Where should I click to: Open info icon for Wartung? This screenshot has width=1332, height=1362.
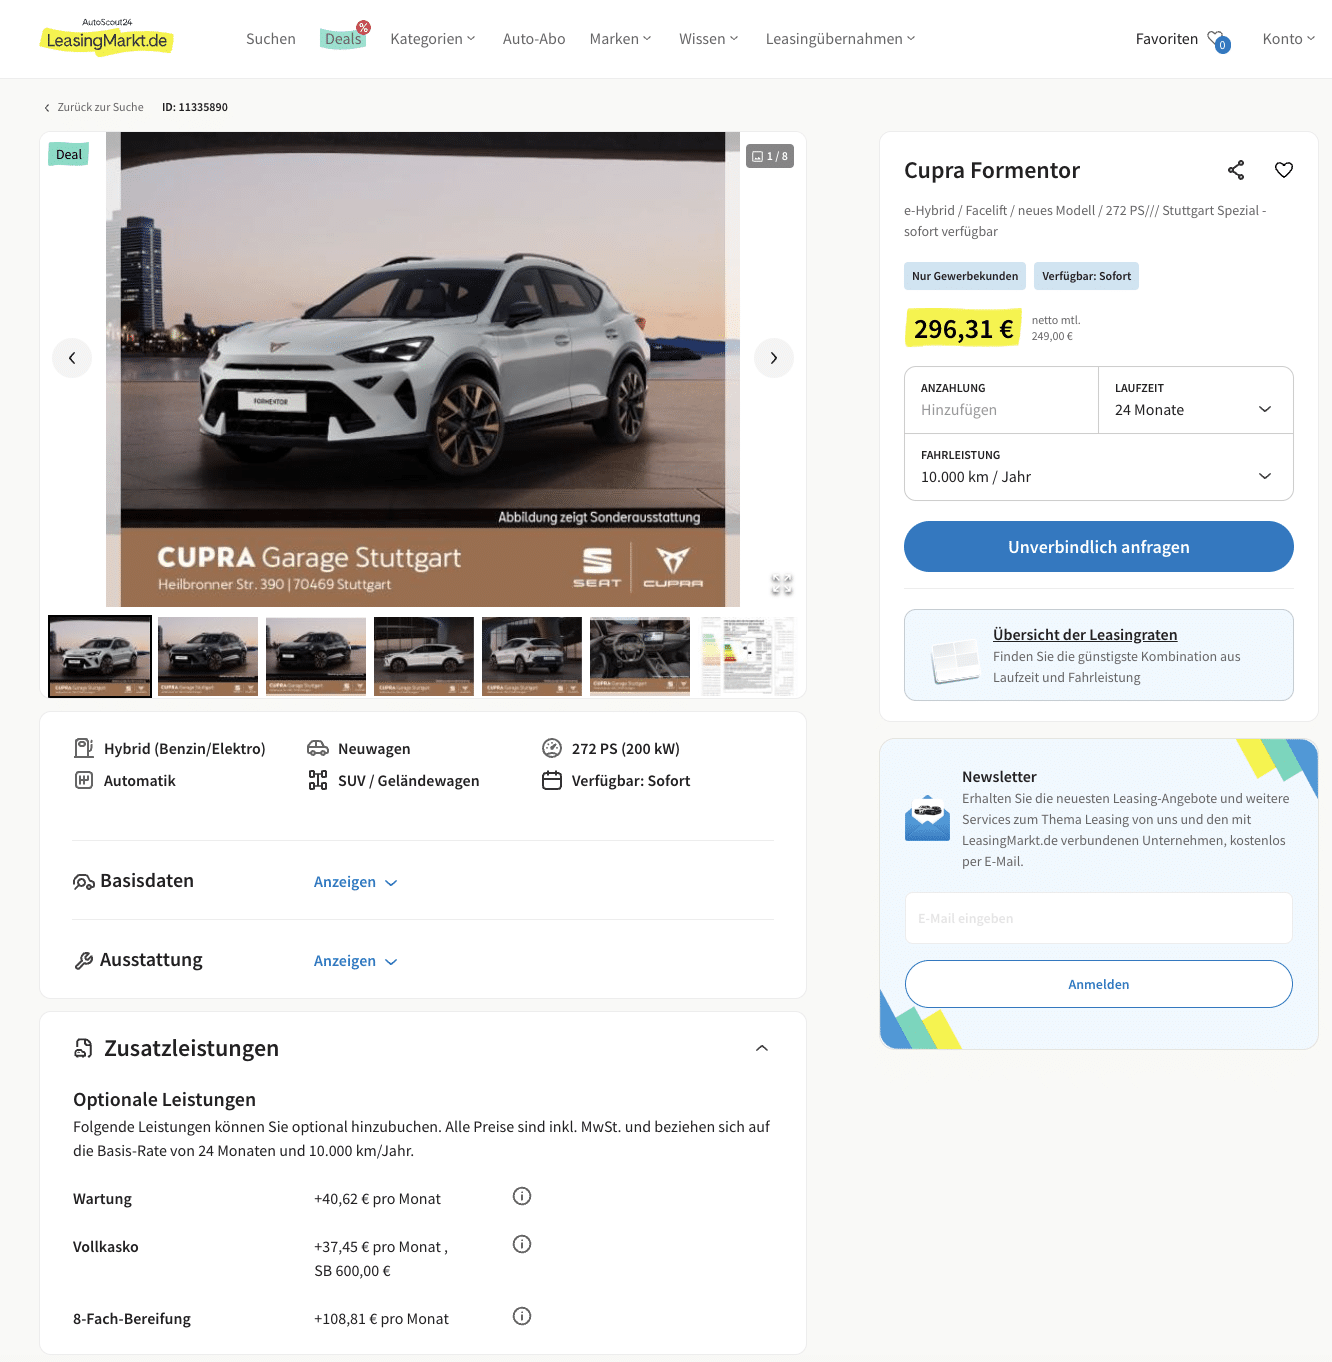pyautogui.click(x=522, y=1196)
